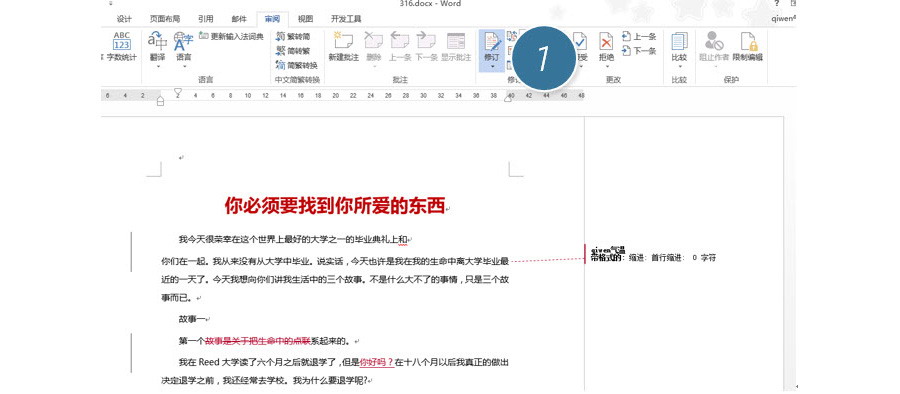The width and height of the screenshot is (900, 394).
Task: Switch to the 邮件 tab
Action: tap(239, 19)
